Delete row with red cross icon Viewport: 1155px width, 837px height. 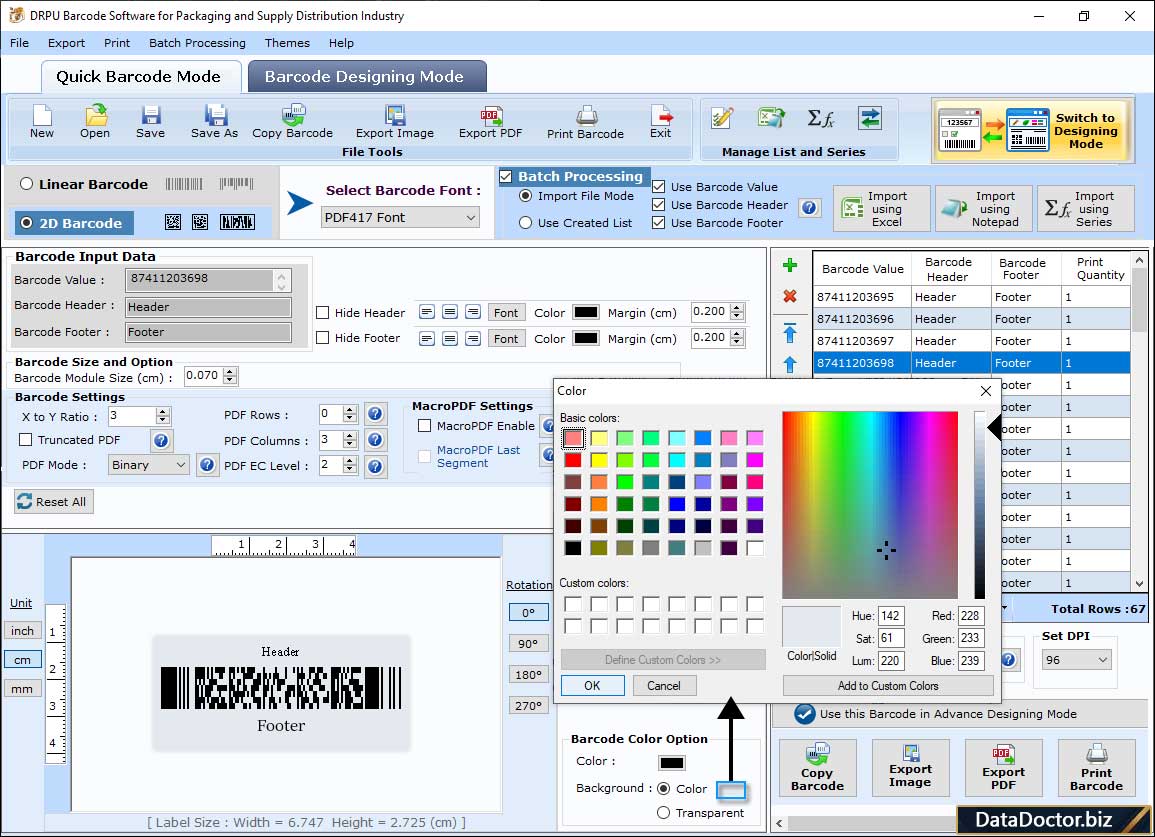click(790, 296)
